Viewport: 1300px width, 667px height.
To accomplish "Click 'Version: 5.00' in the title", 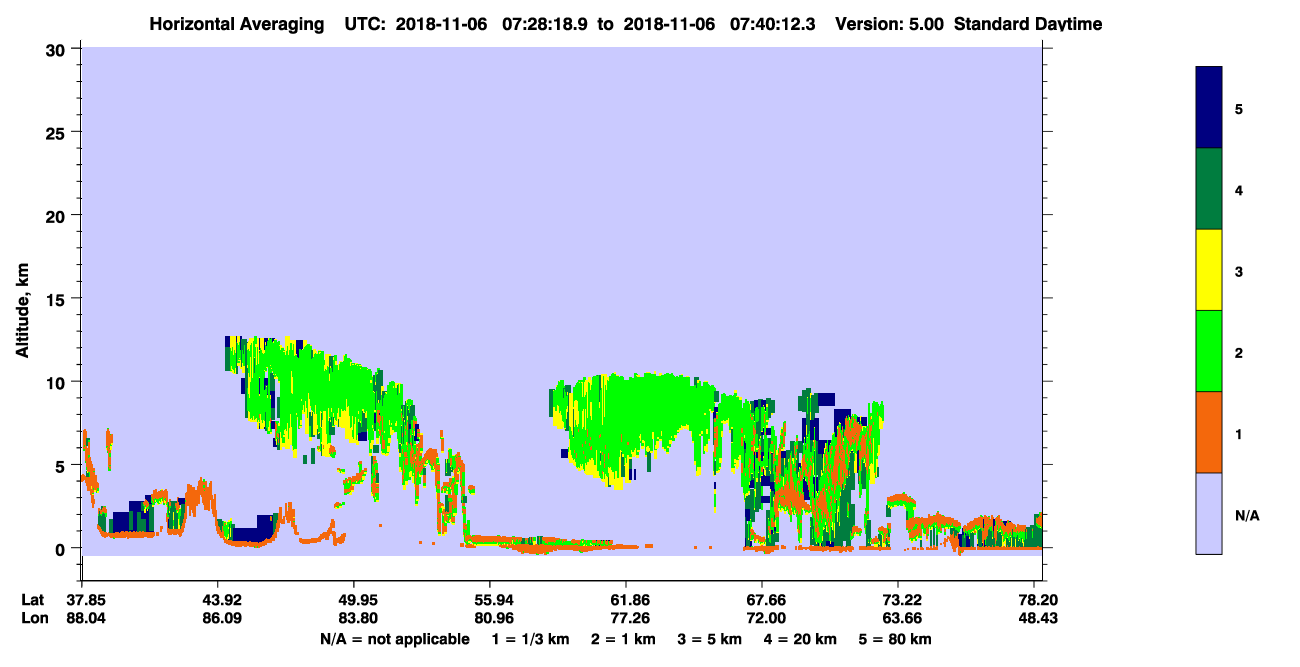I will click(x=890, y=23).
